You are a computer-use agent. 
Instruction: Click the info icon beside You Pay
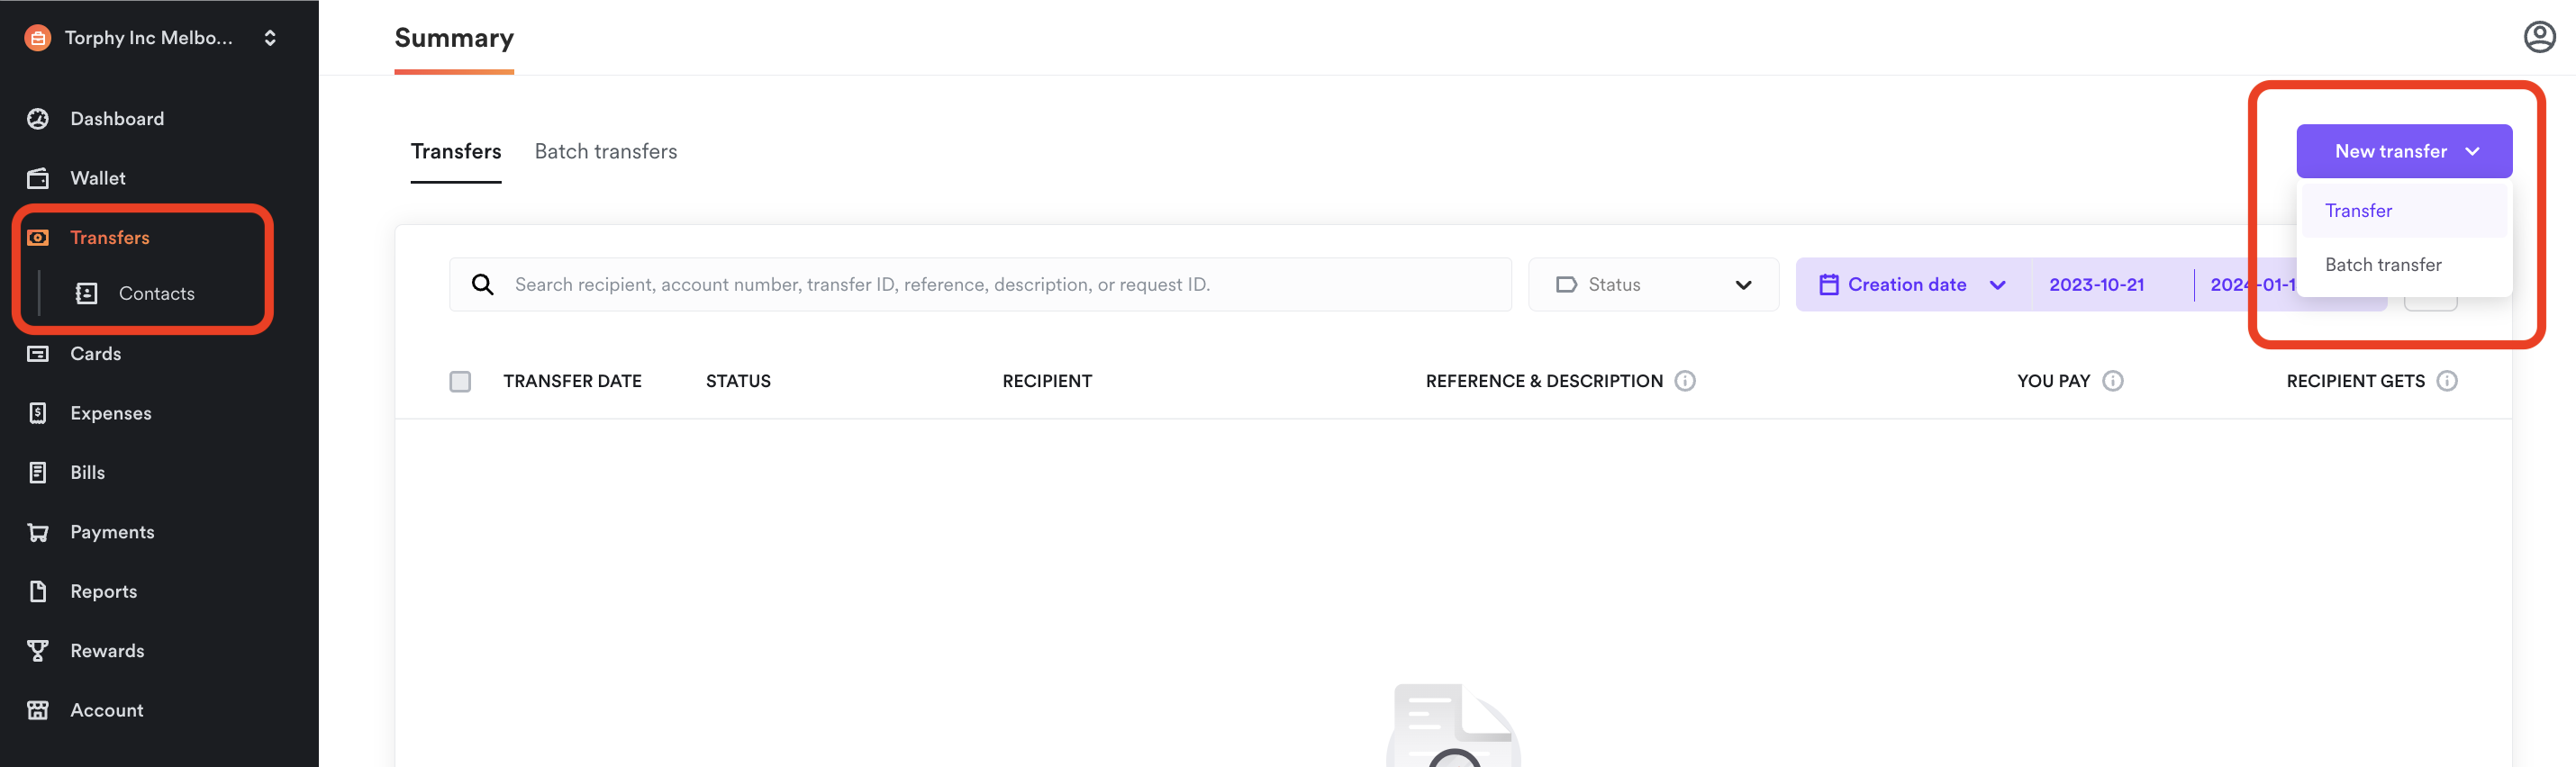click(x=2112, y=381)
